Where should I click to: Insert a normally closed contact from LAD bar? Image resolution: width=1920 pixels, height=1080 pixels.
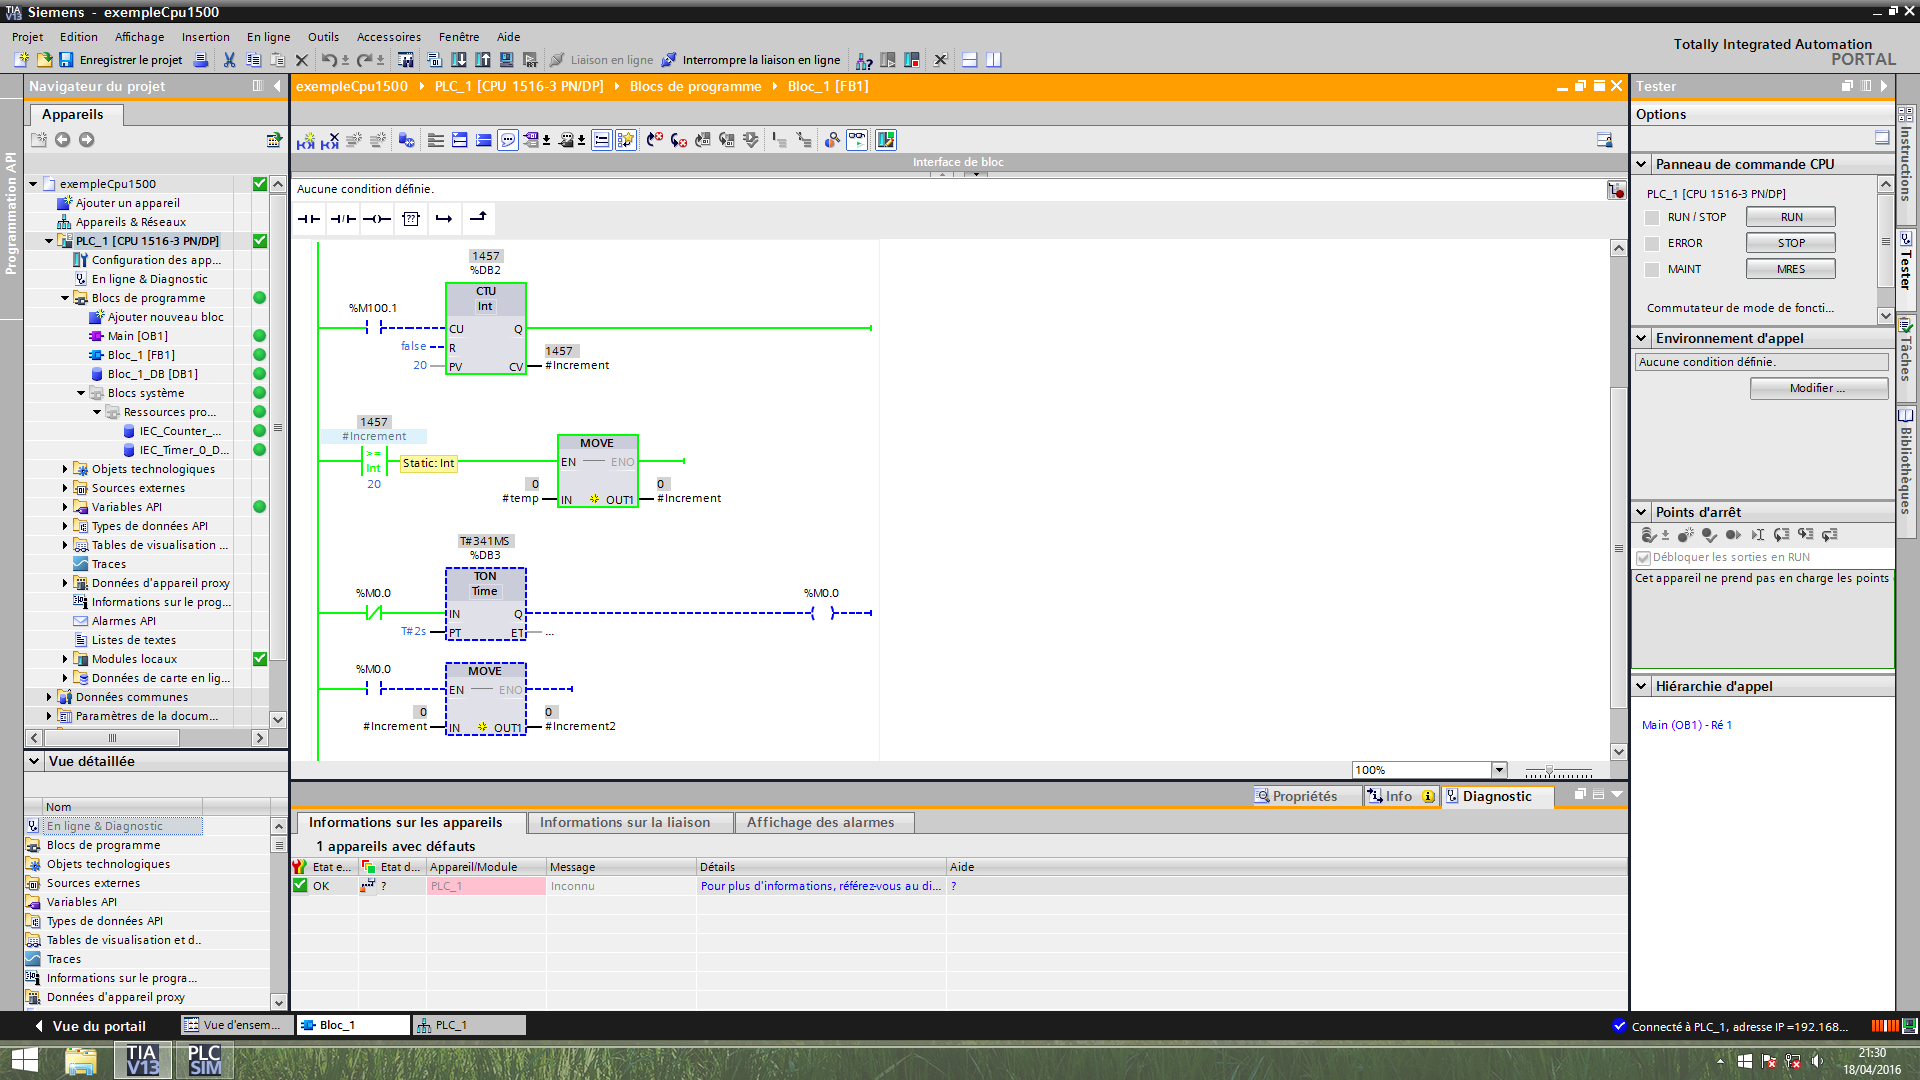[343, 219]
